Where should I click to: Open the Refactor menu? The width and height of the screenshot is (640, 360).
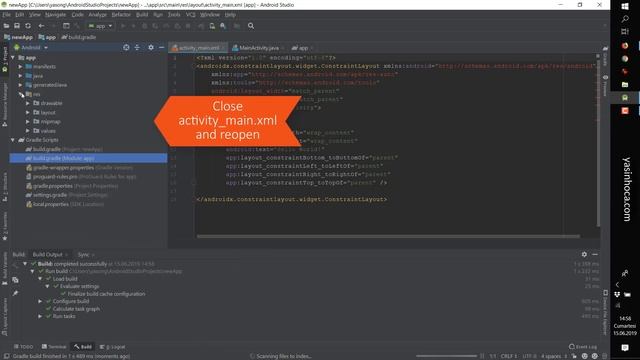click(121, 15)
